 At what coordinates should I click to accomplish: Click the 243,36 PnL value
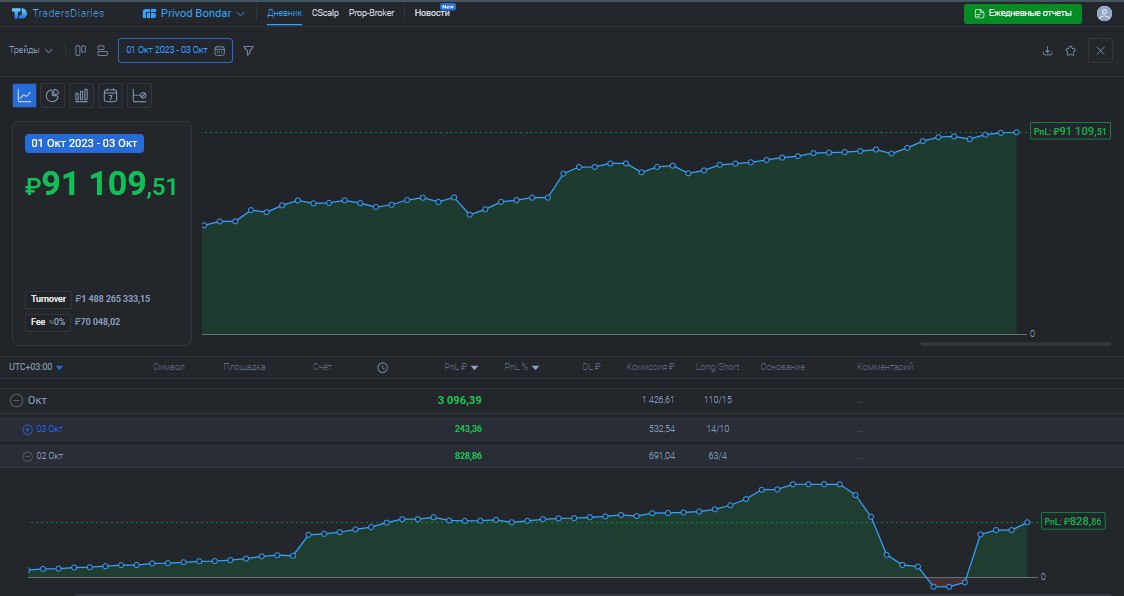(x=468, y=429)
